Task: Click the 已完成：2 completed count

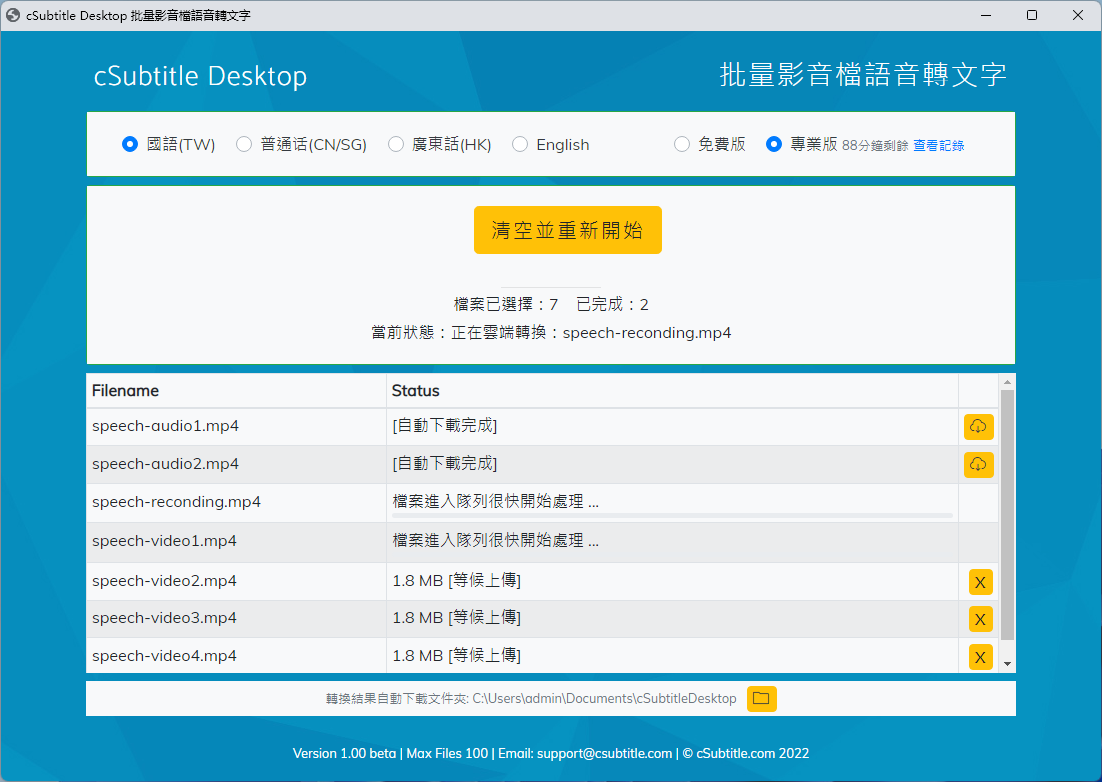Action: pyautogui.click(x=612, y=304)
